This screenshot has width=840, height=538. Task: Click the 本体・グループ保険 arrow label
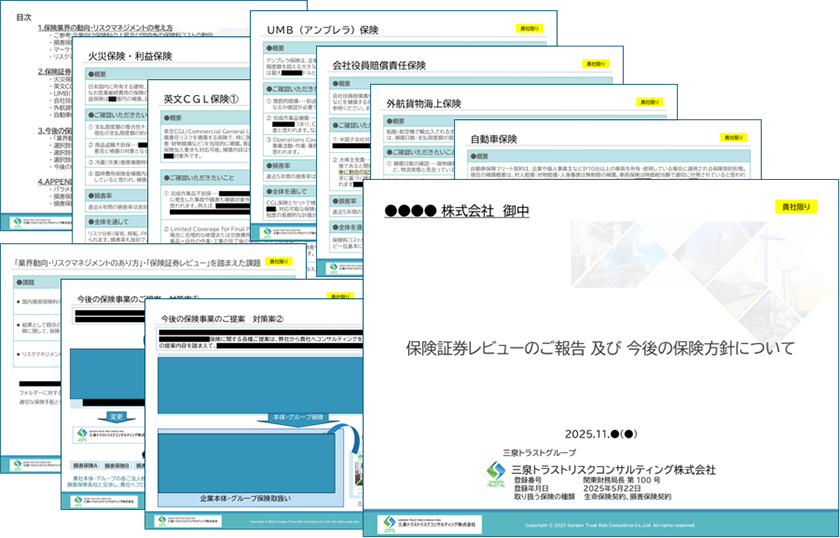click(297, 416)
